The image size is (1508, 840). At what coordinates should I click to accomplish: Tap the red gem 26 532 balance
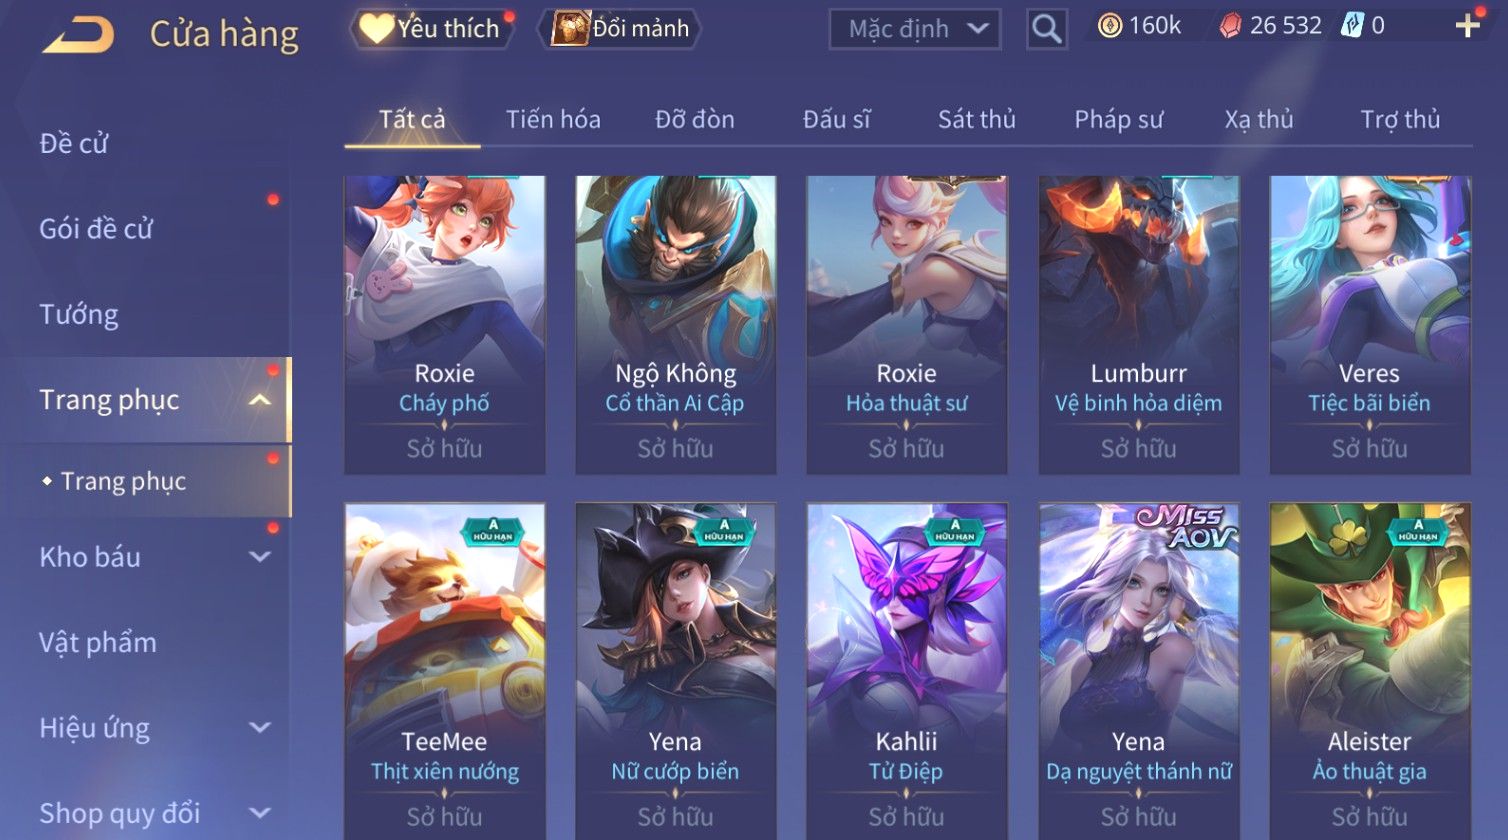[x=1271, y=26]
